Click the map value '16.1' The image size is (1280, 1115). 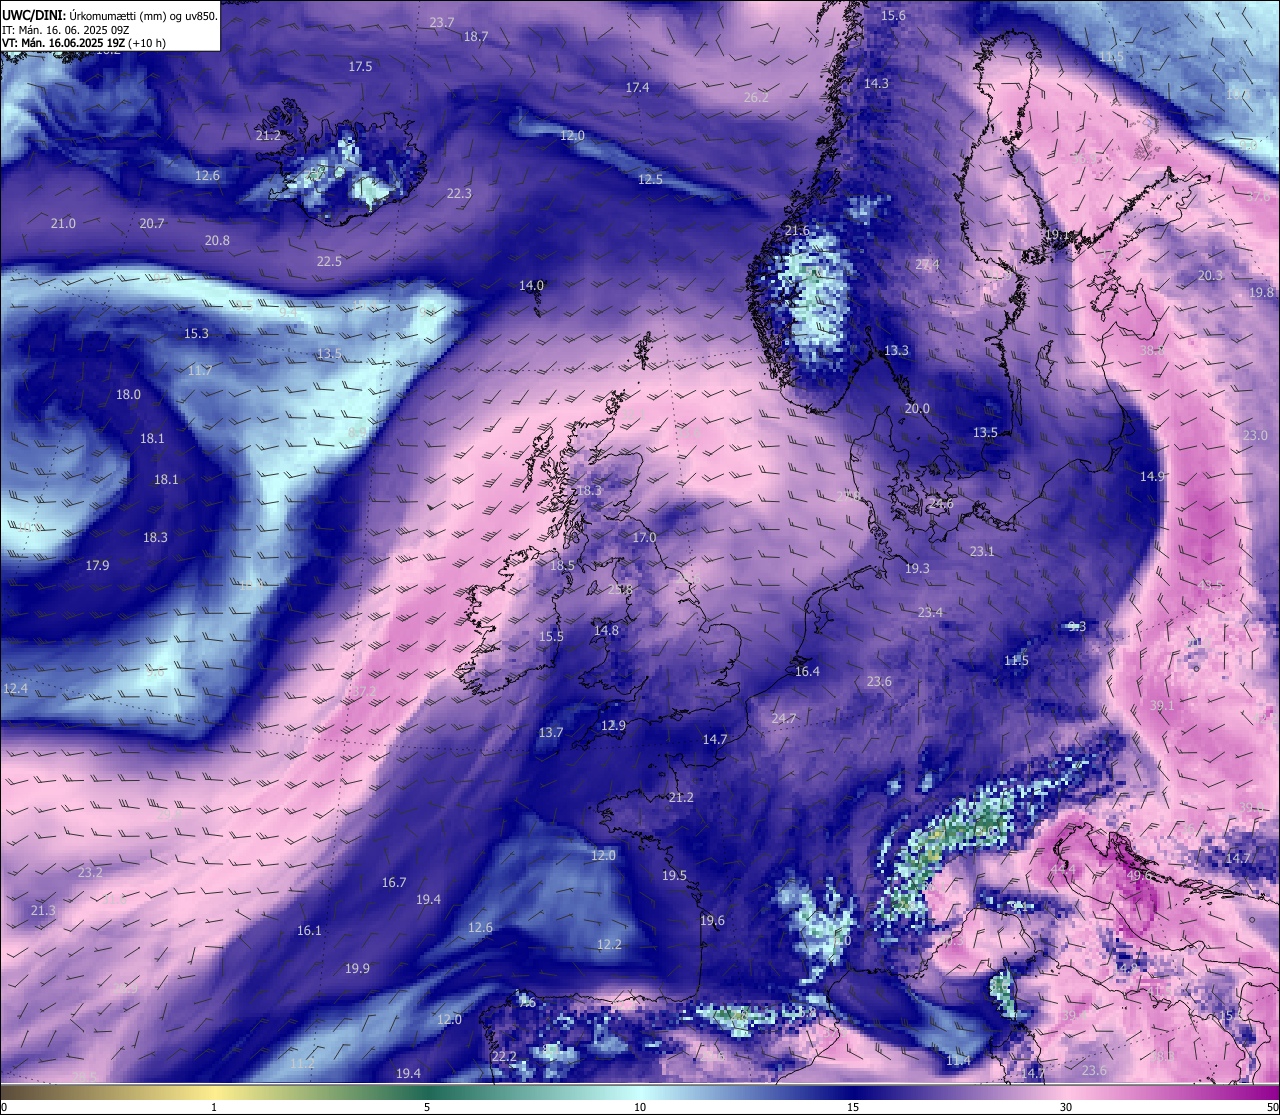[x=309, y=930]
